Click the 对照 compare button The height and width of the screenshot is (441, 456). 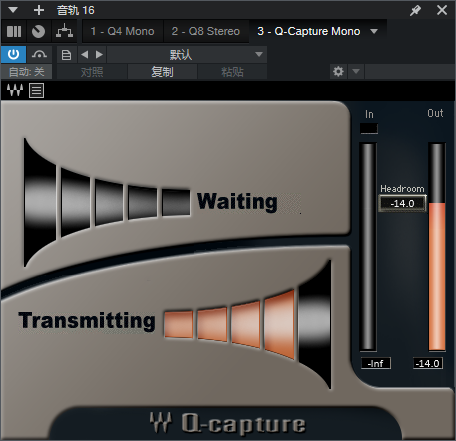[x=92, y=72]
